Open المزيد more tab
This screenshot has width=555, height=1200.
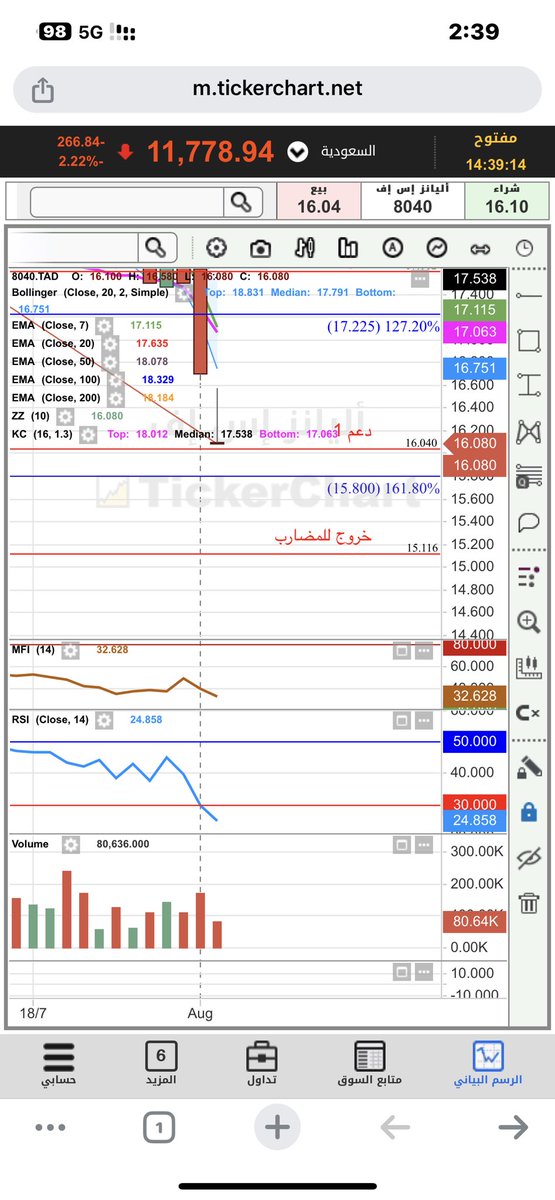[161, 1065]
